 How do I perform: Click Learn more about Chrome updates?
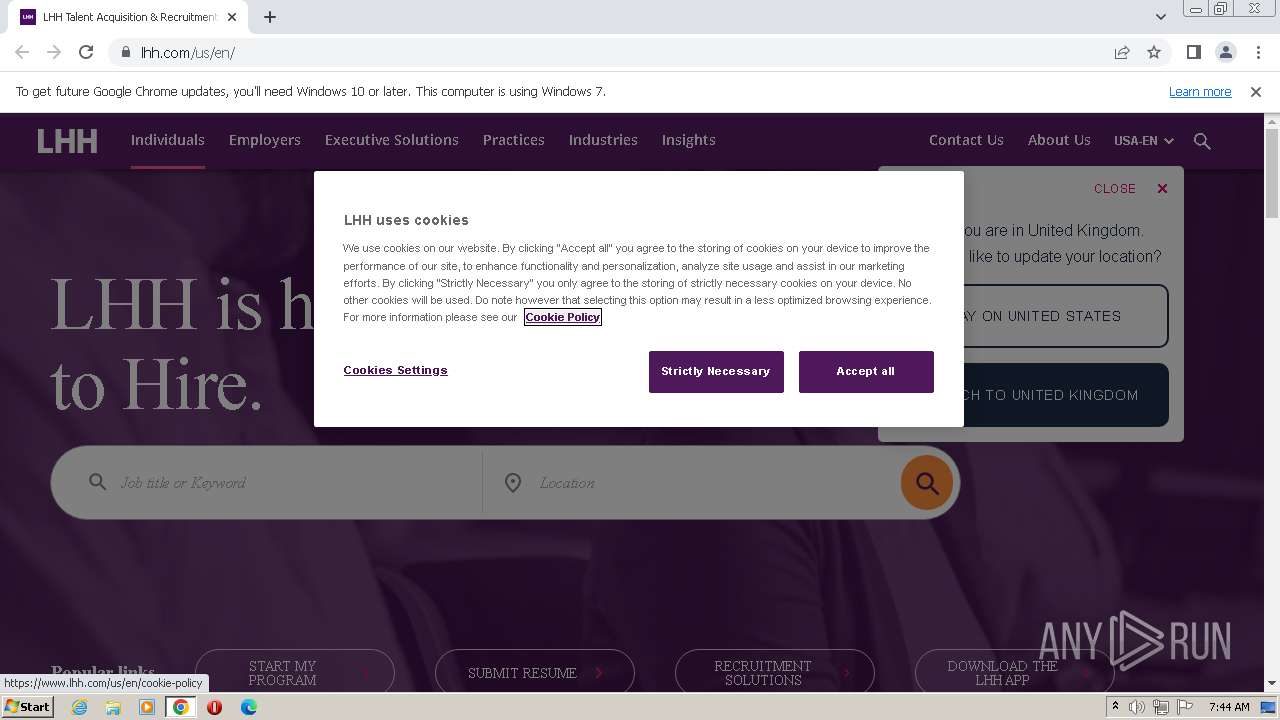(x=1200, y=92)
